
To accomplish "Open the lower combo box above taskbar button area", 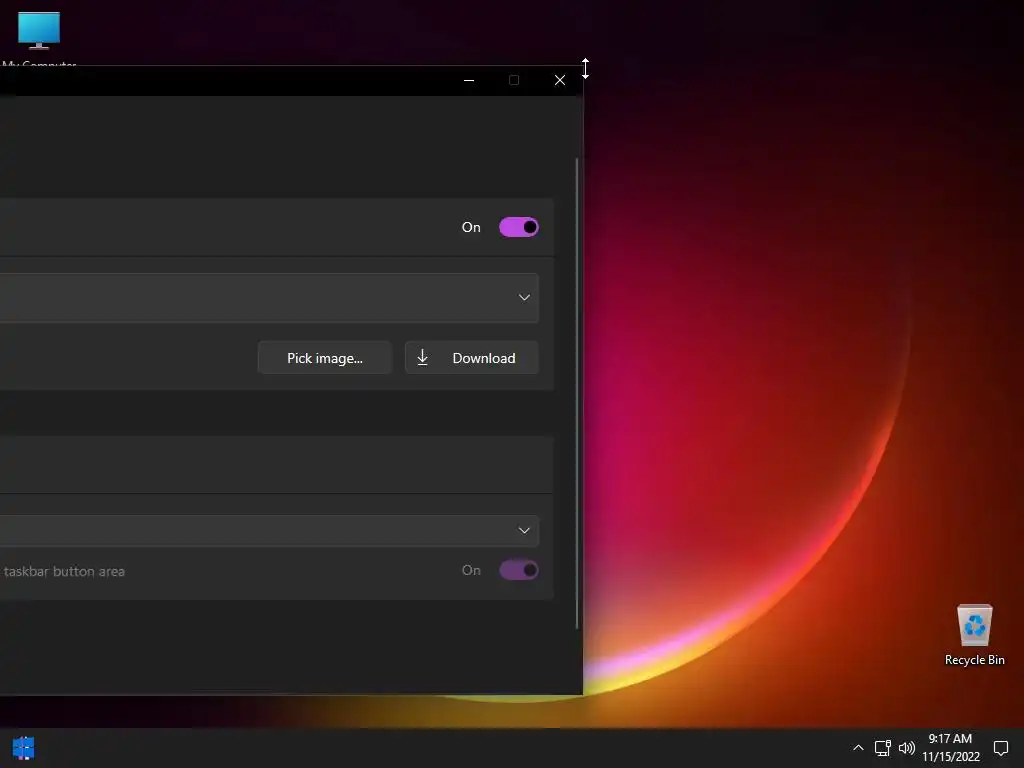I will tap(269, 530).
